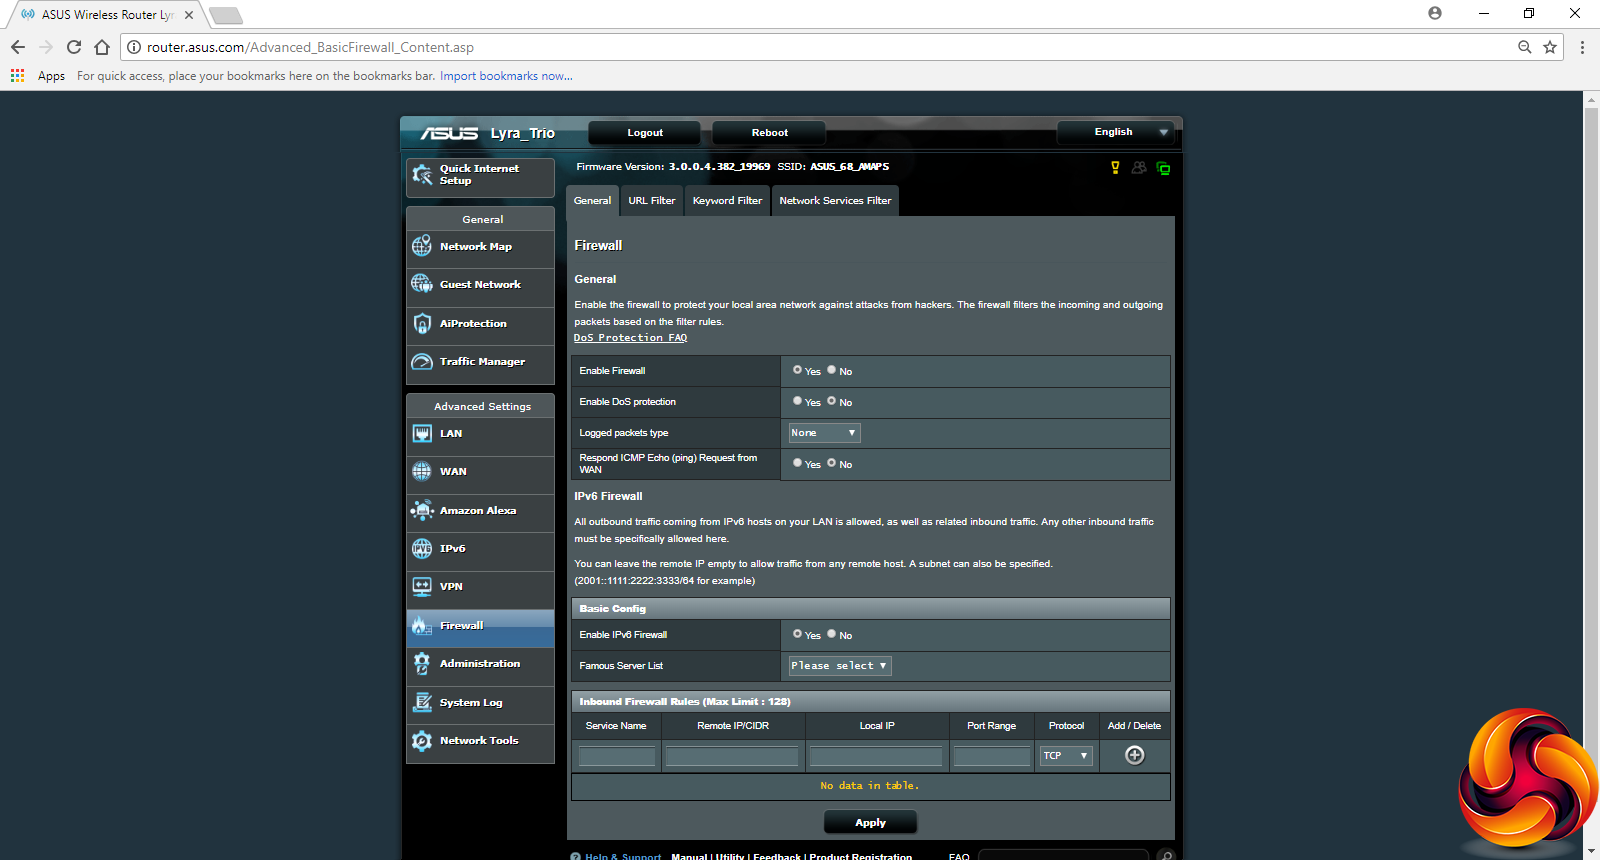Click the Apply button
This screenshot has height=860, width=1600.
(x=870, y=823)
